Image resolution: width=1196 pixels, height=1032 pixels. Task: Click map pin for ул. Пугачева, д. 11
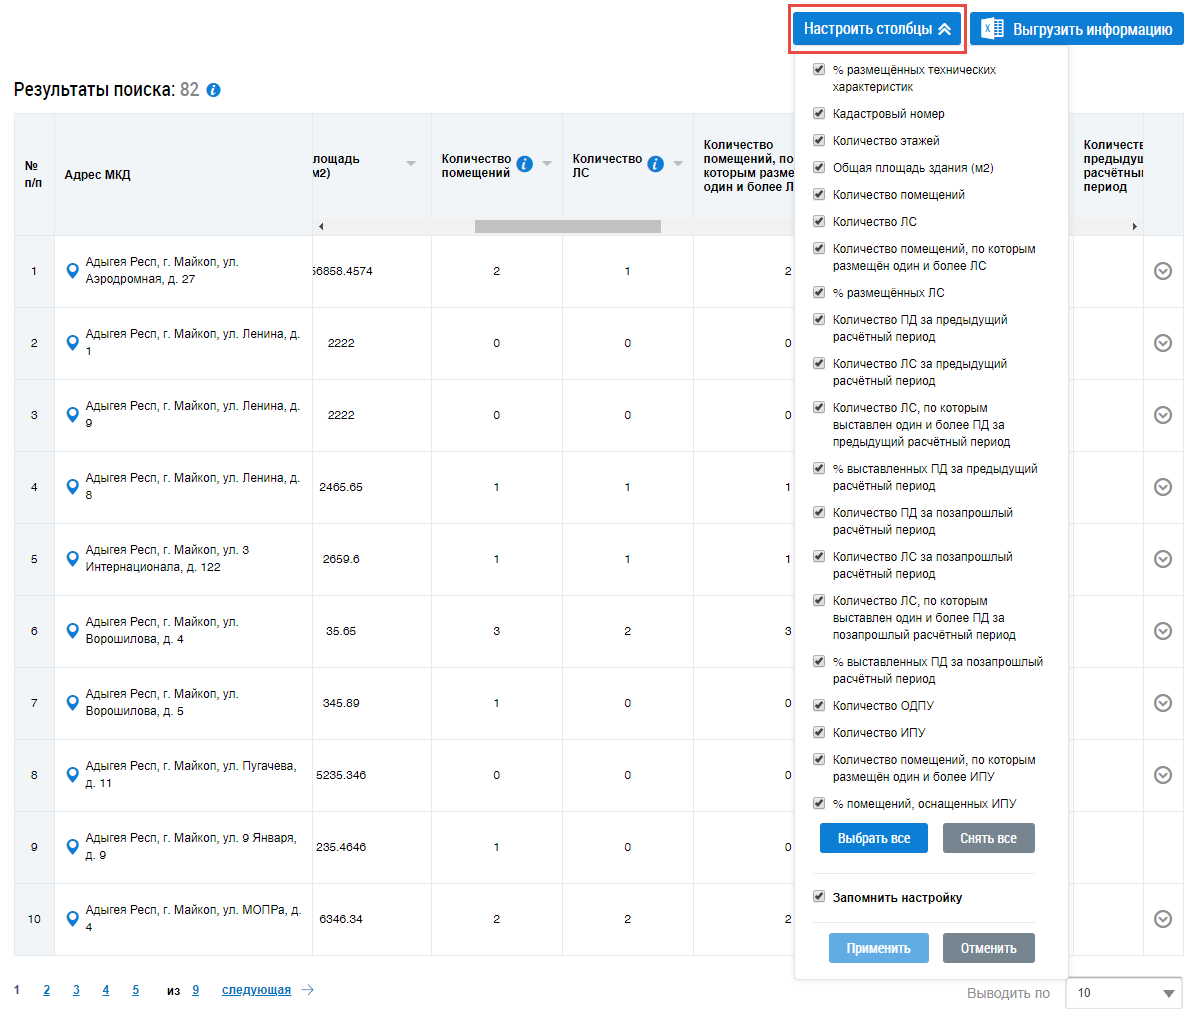point(72,775)
